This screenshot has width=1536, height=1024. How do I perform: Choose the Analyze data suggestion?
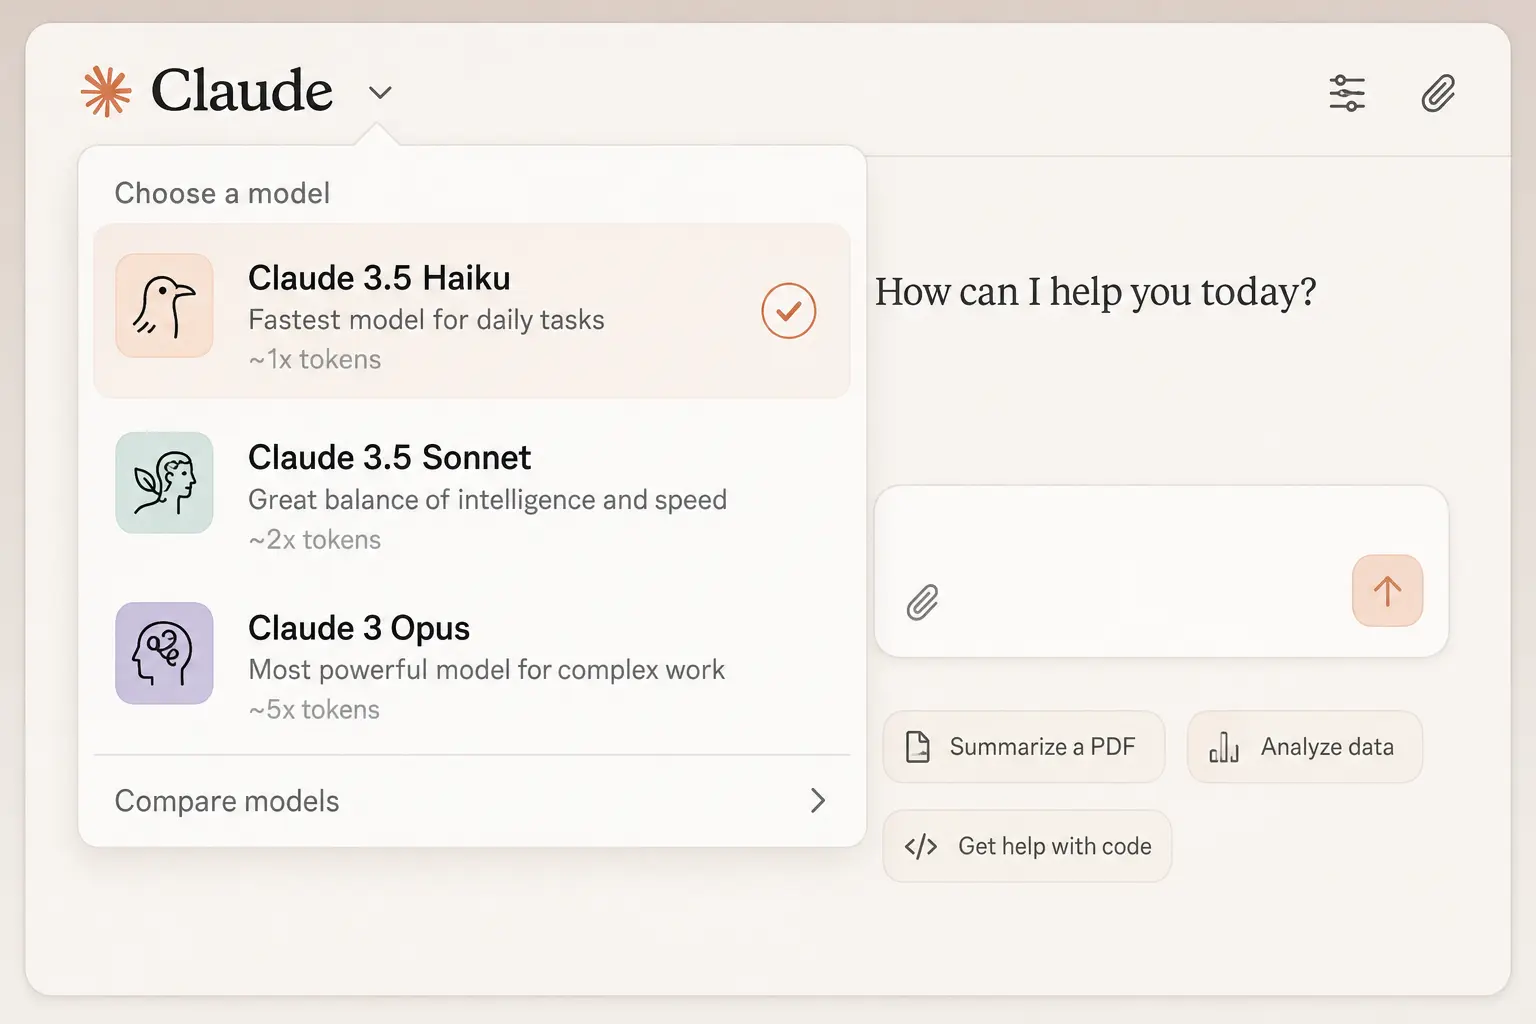(1305, 747)
